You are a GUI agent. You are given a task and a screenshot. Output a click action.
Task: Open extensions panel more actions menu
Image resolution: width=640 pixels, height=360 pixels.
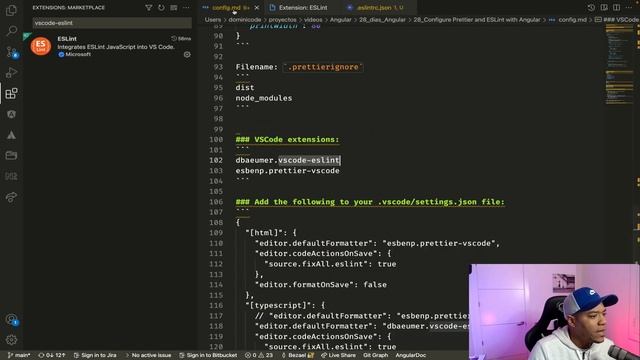click(x=186, y=8)
